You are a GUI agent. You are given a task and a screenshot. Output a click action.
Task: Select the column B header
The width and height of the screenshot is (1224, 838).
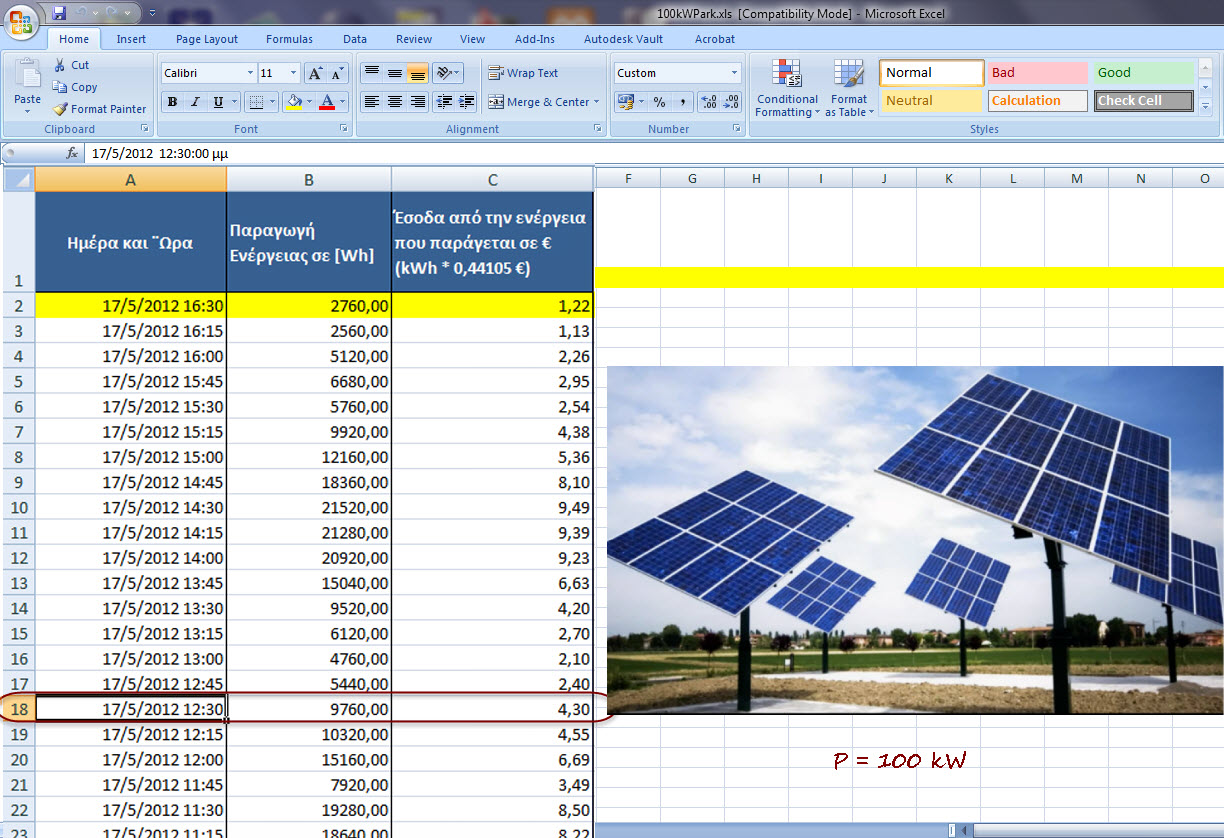tap(309, 179)
